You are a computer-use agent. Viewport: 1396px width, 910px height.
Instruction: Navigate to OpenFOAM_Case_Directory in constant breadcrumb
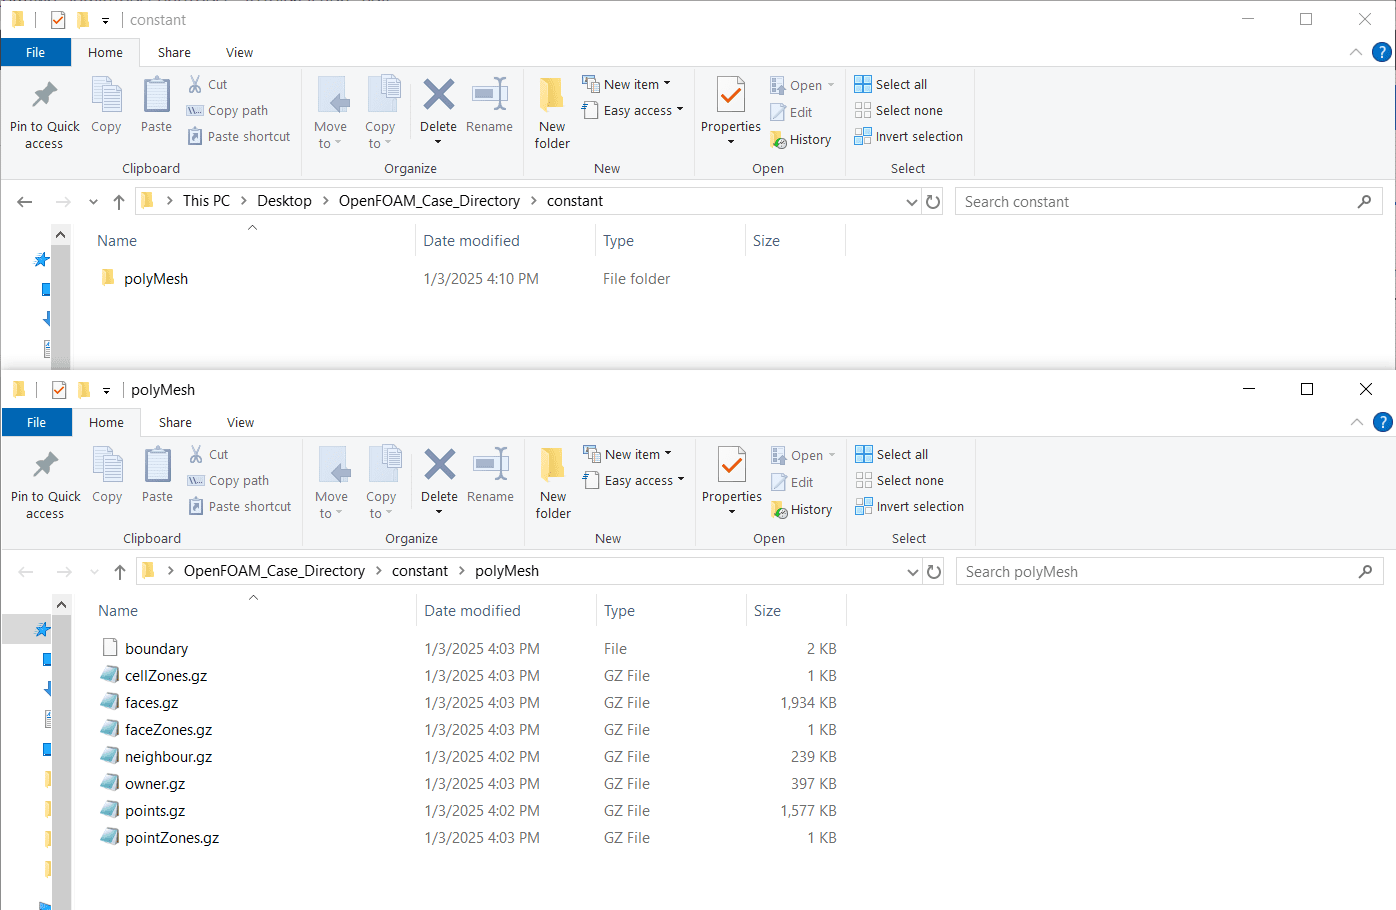(429, 201)
